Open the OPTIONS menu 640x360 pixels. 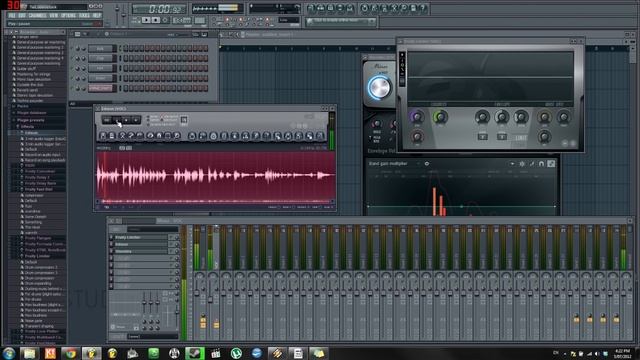pyautogui.click(x=69, y=16)
